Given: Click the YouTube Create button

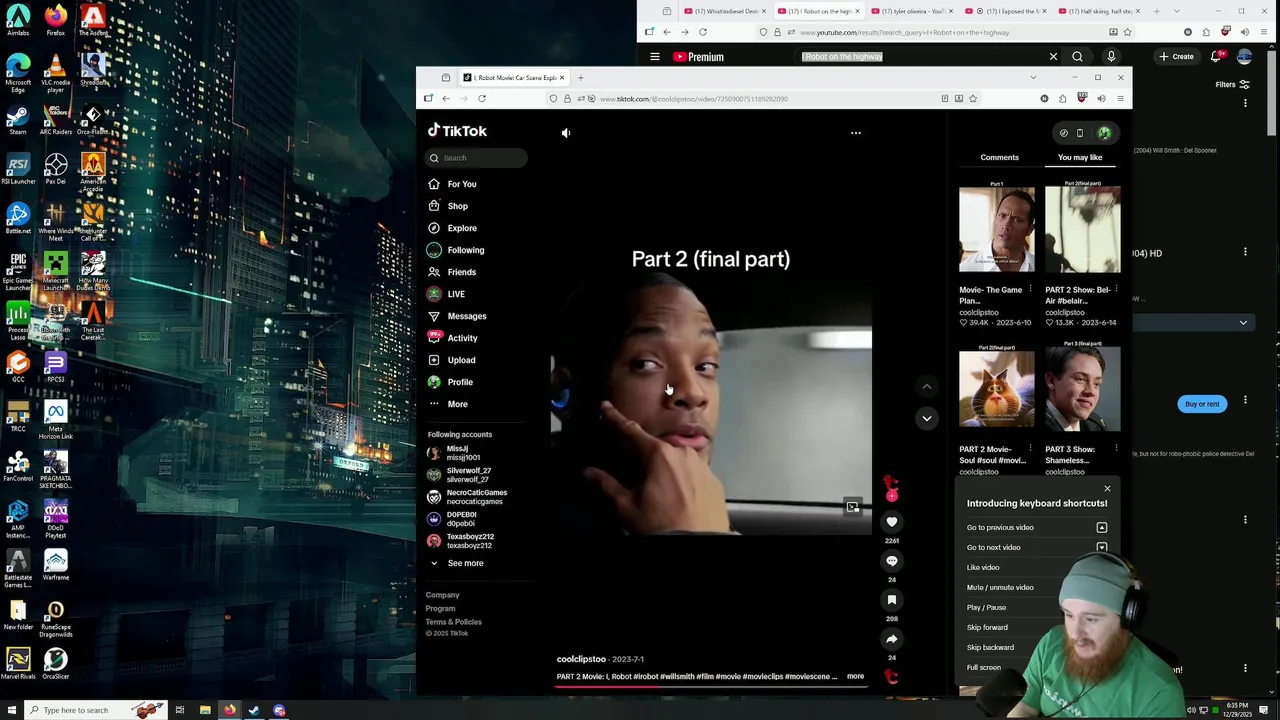Looking at the screenshot, I should click(1177, 57).
